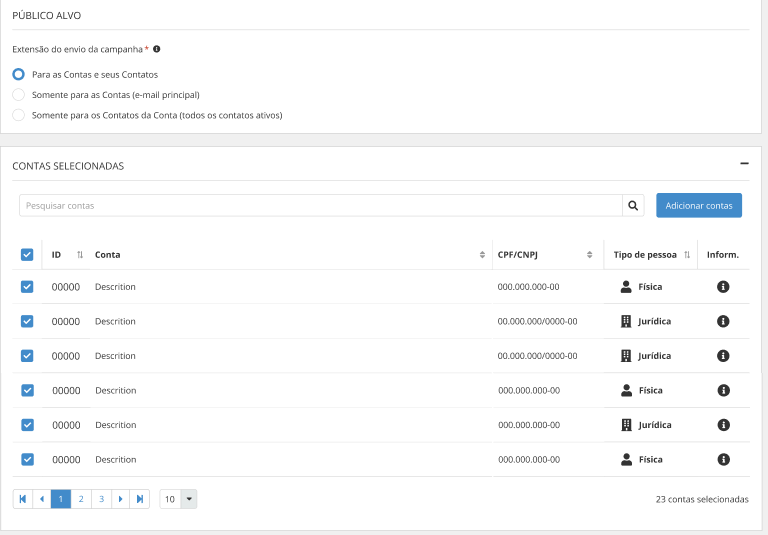Screen dimensions: 768x535
Task: Go to page 2
Action: click(81, 499)
